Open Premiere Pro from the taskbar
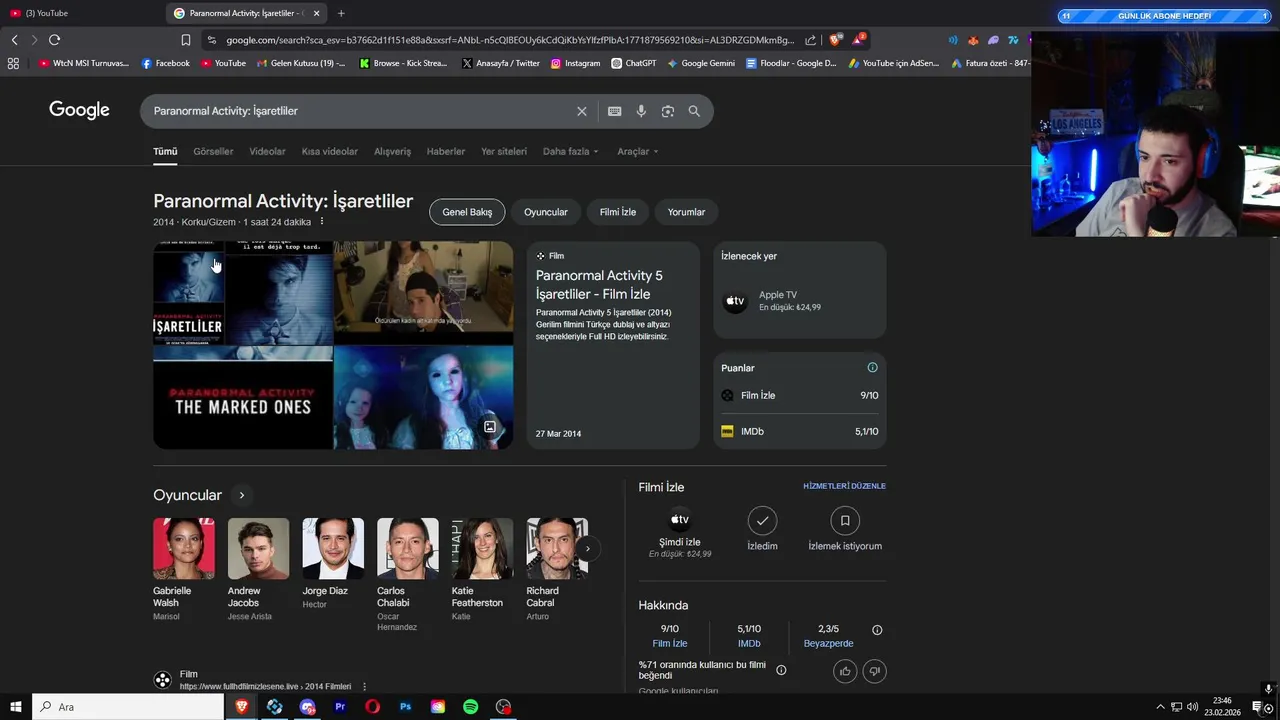1280x720 pixels. point(340,707)
